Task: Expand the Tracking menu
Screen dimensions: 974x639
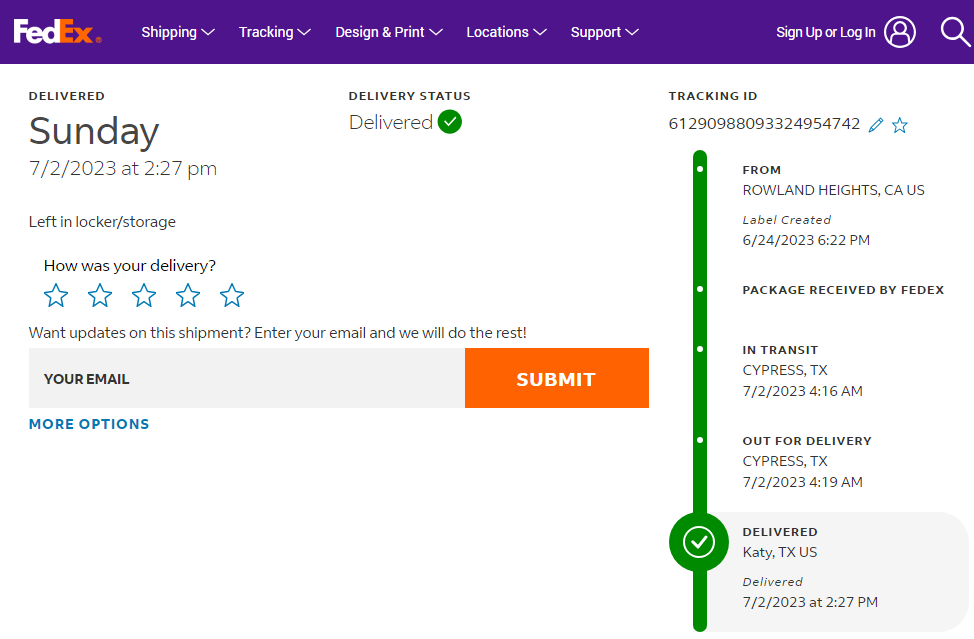Action: (x=274, y=32)
